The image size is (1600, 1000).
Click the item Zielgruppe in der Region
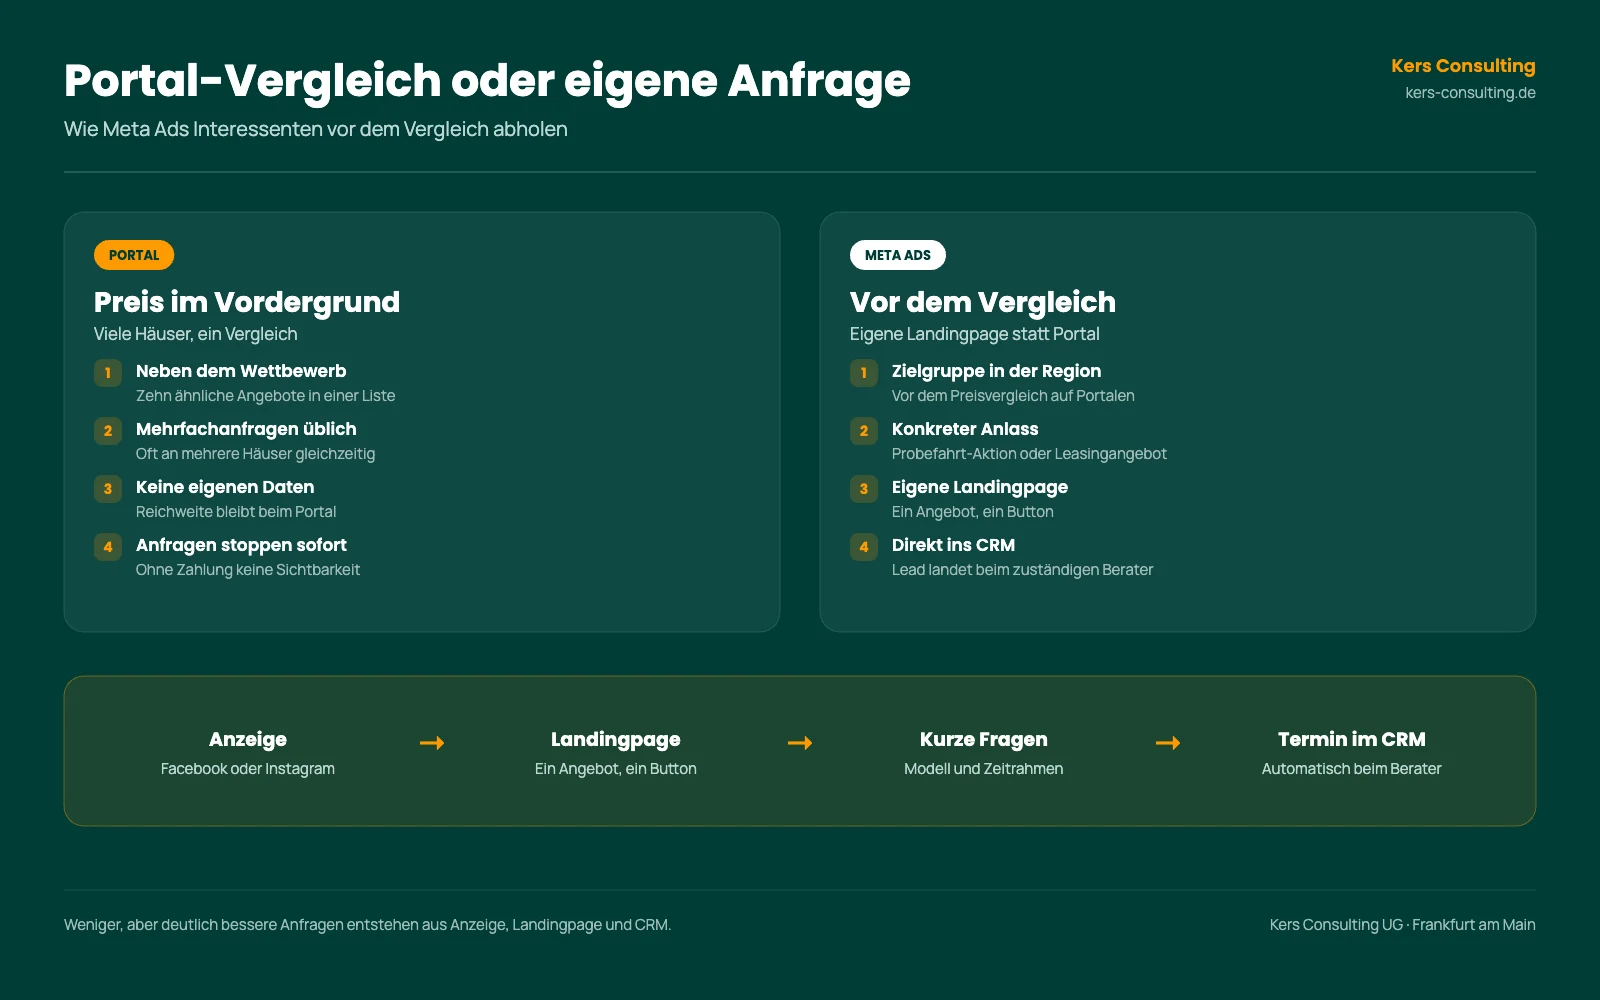[x=997, y=371]
